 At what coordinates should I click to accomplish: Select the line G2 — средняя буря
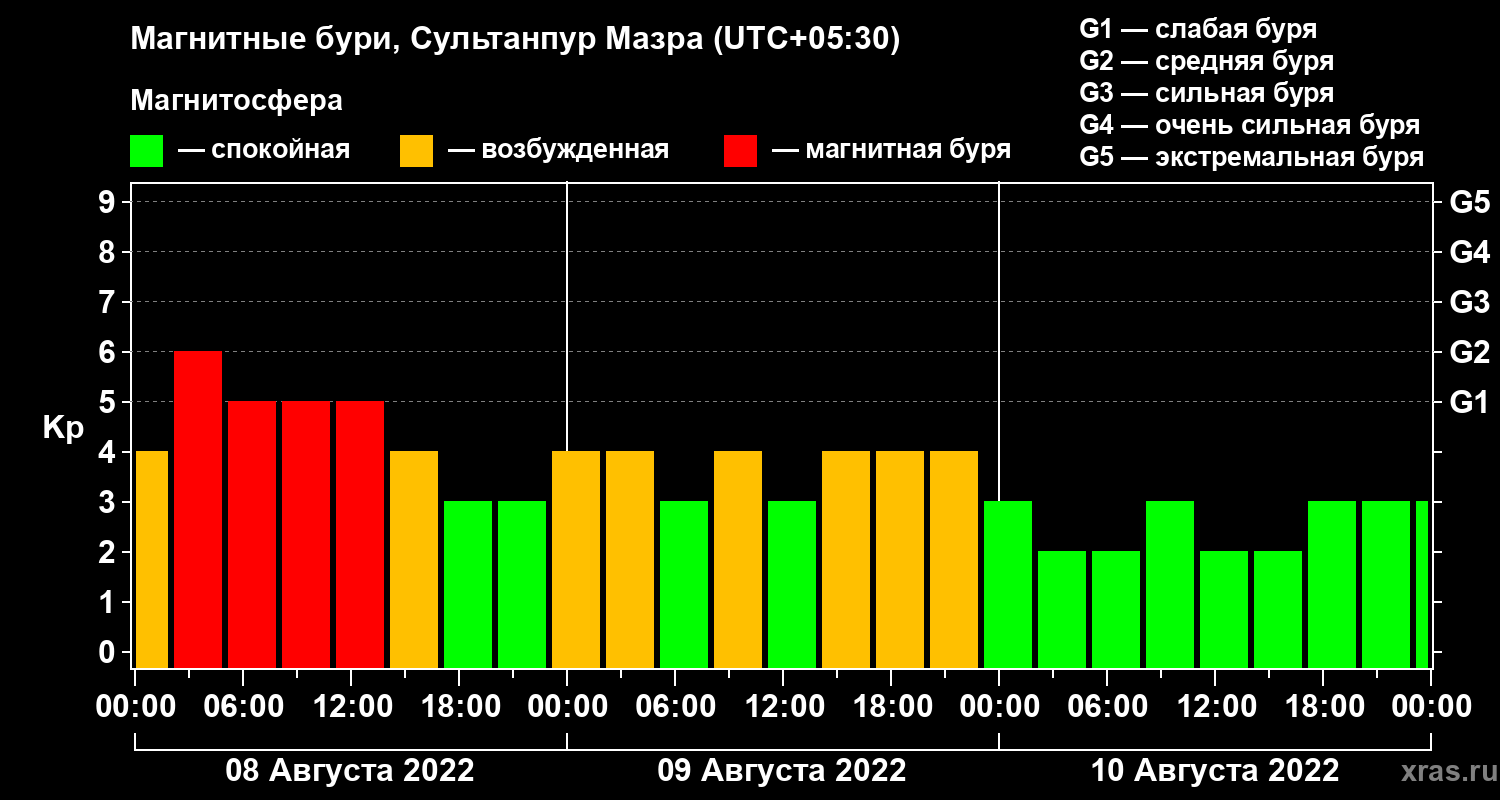pyautogui.click(x=1207, y=61)
